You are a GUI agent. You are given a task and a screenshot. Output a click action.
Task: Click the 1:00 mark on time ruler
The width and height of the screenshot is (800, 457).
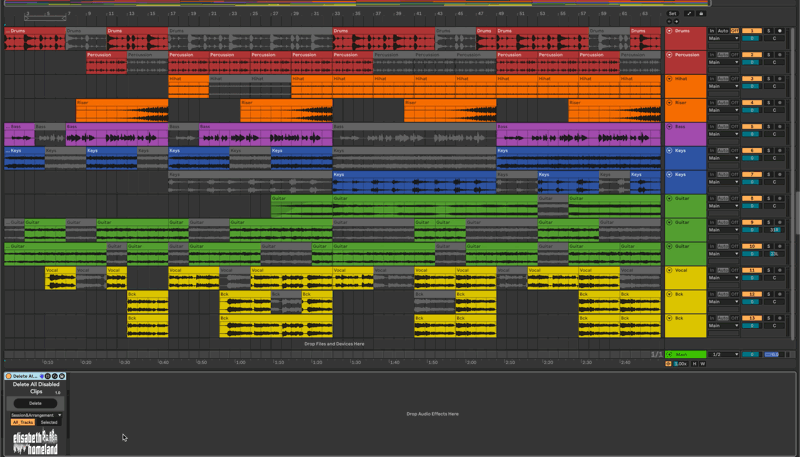(x=240, y=363)
